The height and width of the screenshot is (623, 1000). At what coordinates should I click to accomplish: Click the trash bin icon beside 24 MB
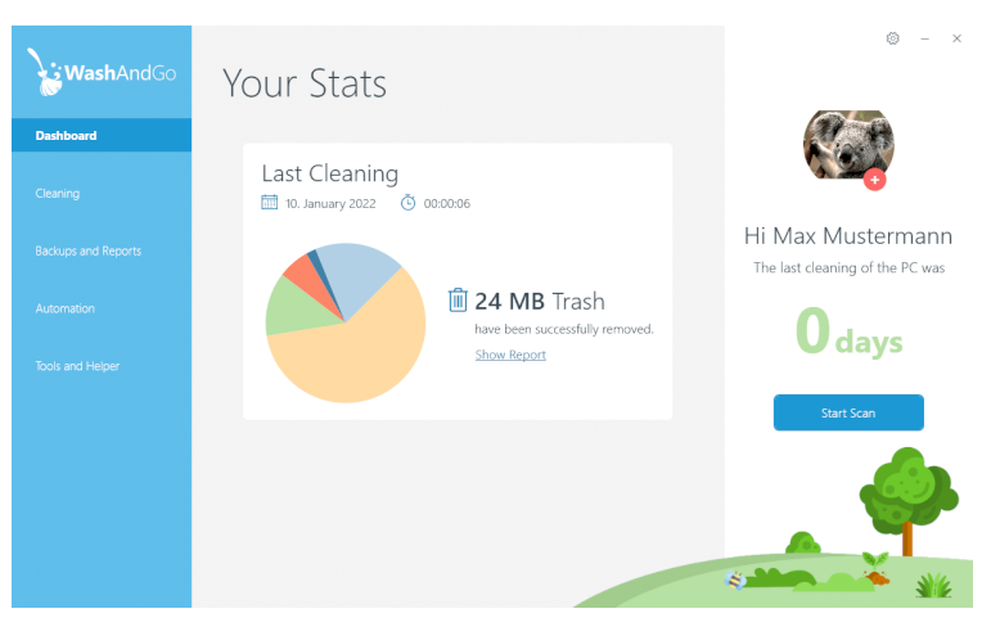pos(457,300)
